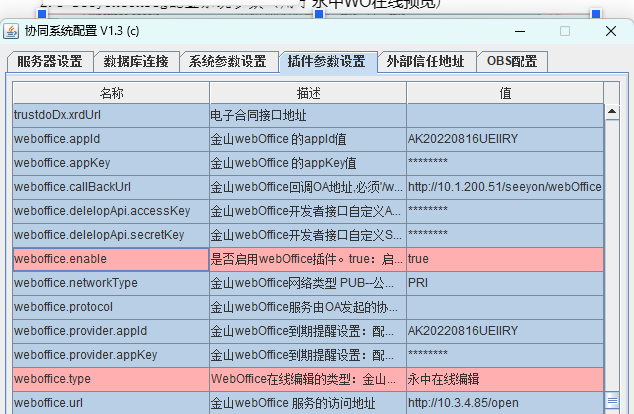The height and width of the screenshot is (414, 634).
Task: Click empty value cell of trustdoDx.xrdUrl
Action: pyautogui.click(x=505, y=116)
